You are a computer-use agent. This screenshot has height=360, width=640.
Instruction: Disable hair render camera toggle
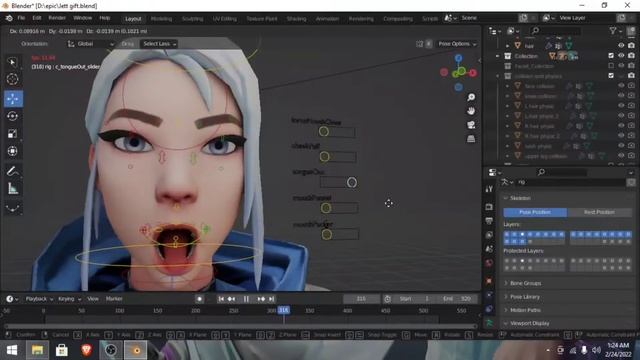click(x=631, y=46)
